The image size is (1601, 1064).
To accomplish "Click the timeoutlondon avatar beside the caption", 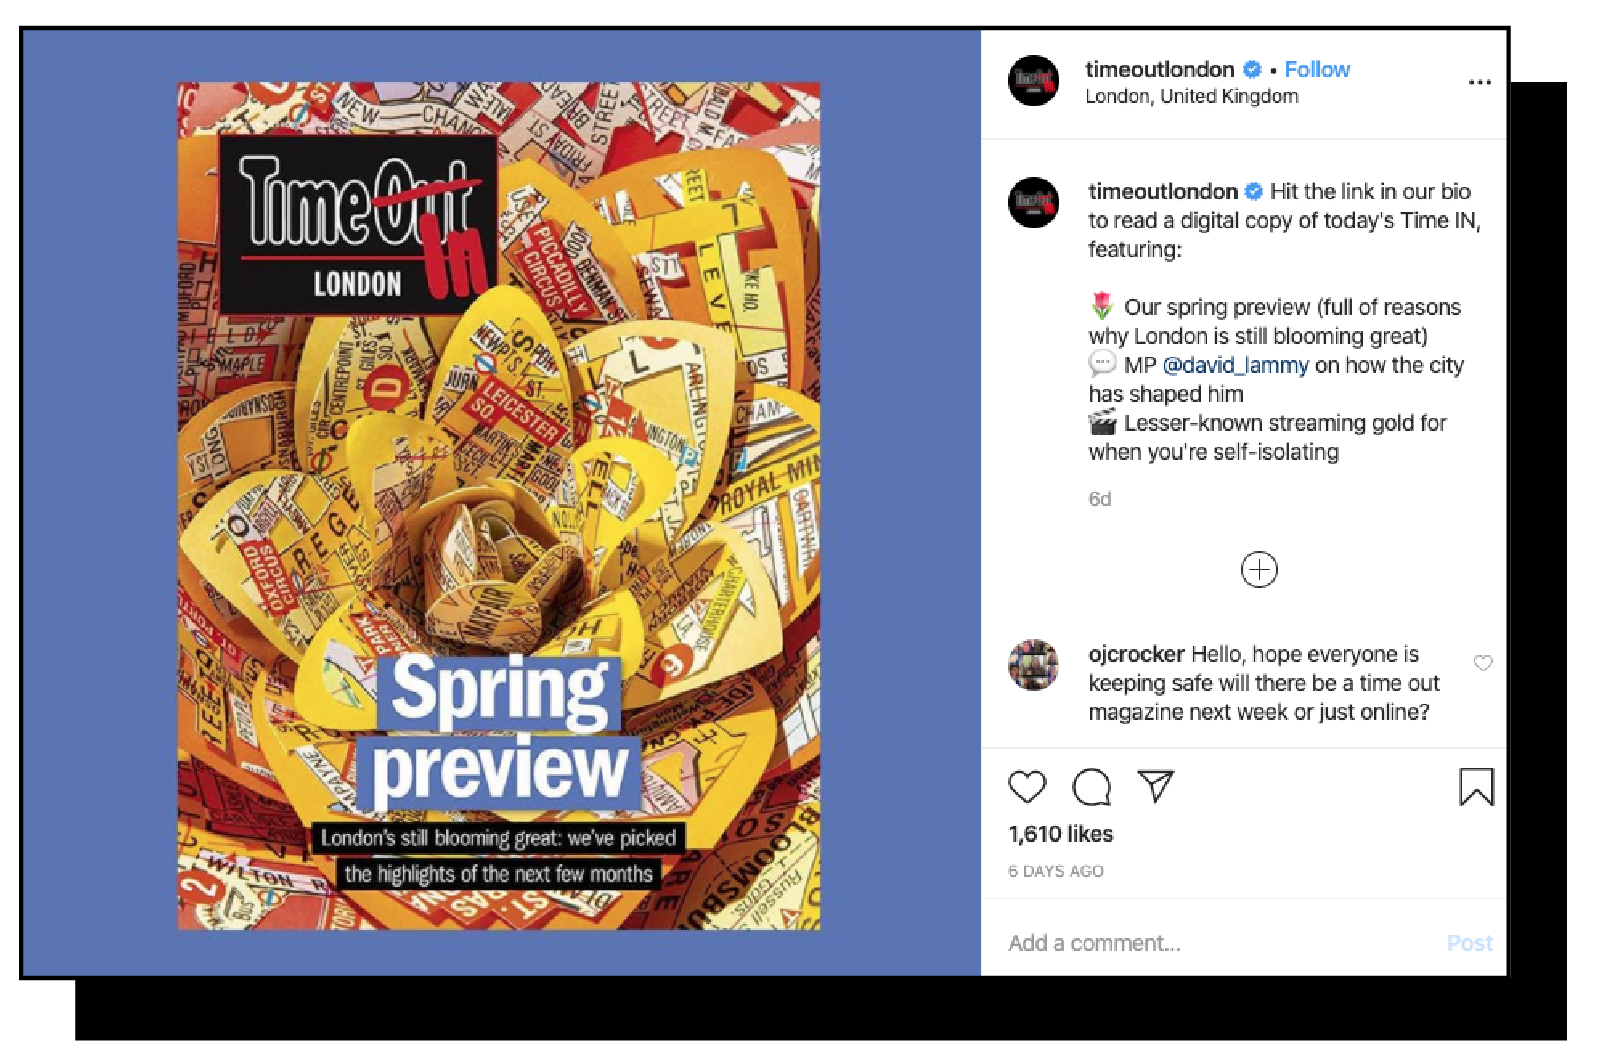I will 1033,203.
